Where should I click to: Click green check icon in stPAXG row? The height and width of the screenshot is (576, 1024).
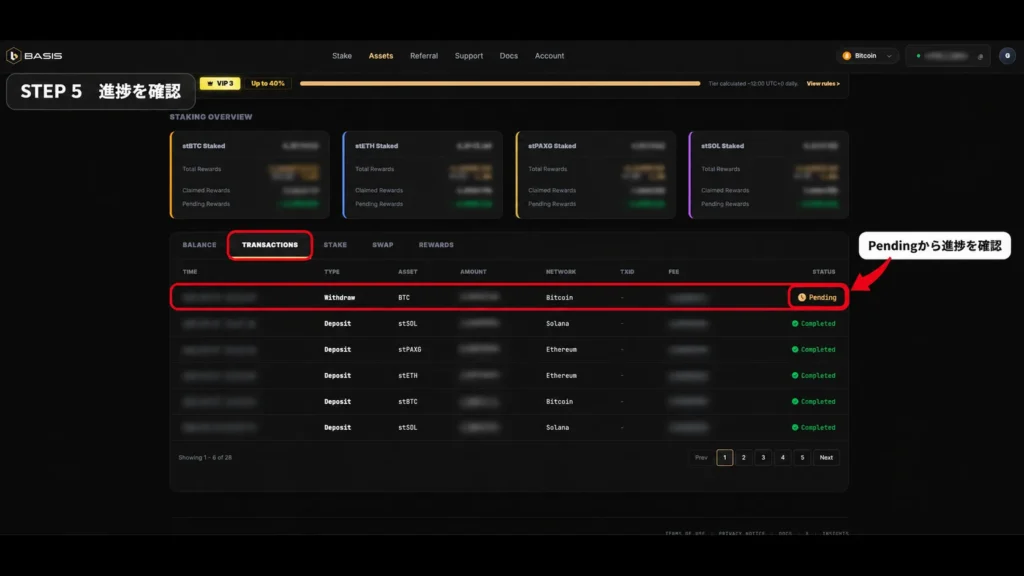click(x=795, y=349)
